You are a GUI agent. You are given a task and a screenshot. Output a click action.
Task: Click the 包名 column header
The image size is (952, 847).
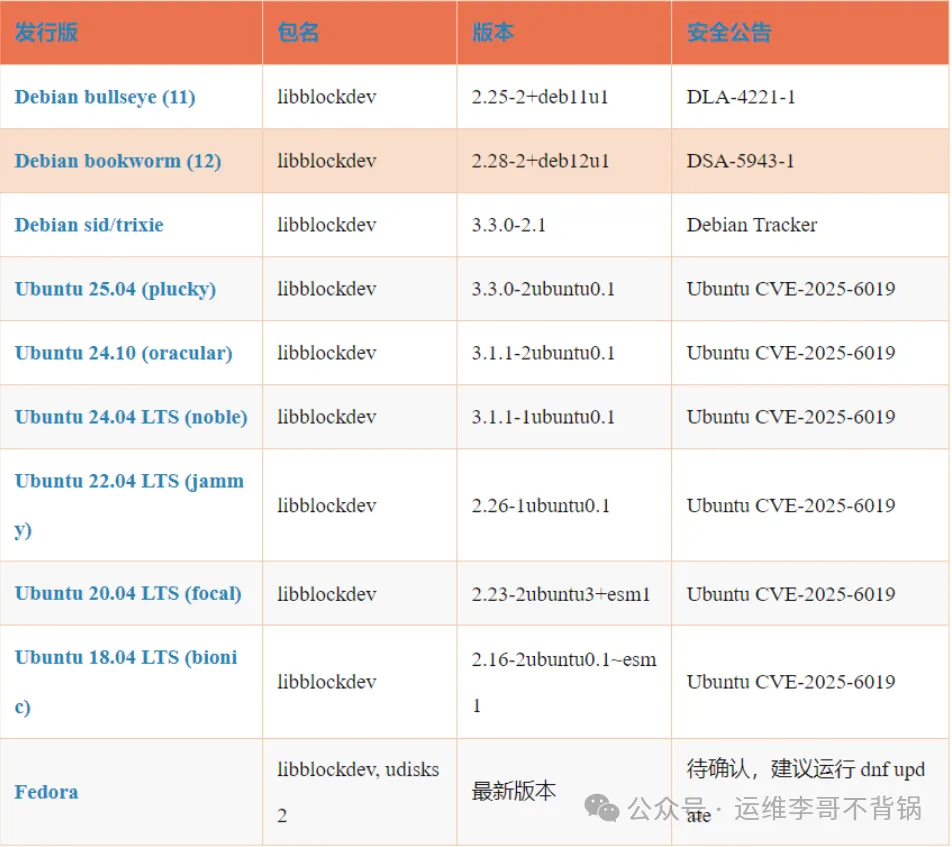coord(298,32)
